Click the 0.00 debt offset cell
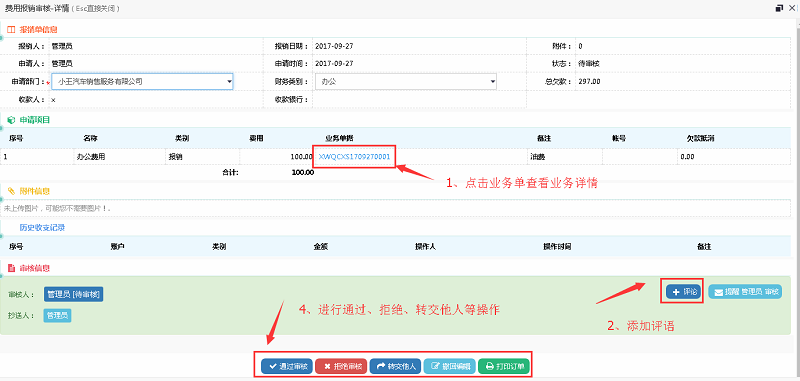Screen dimensions: 800x381 click(x=734, y=157)
